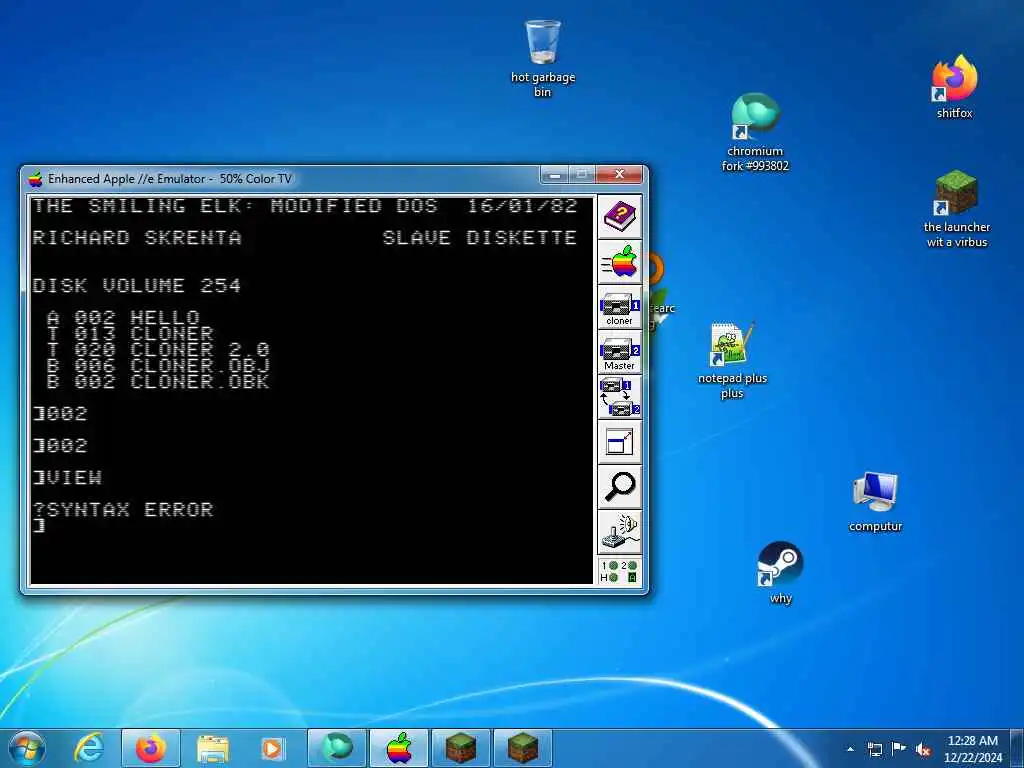
Task: Click the muted volume tray icon
Action: click(923, 750)
